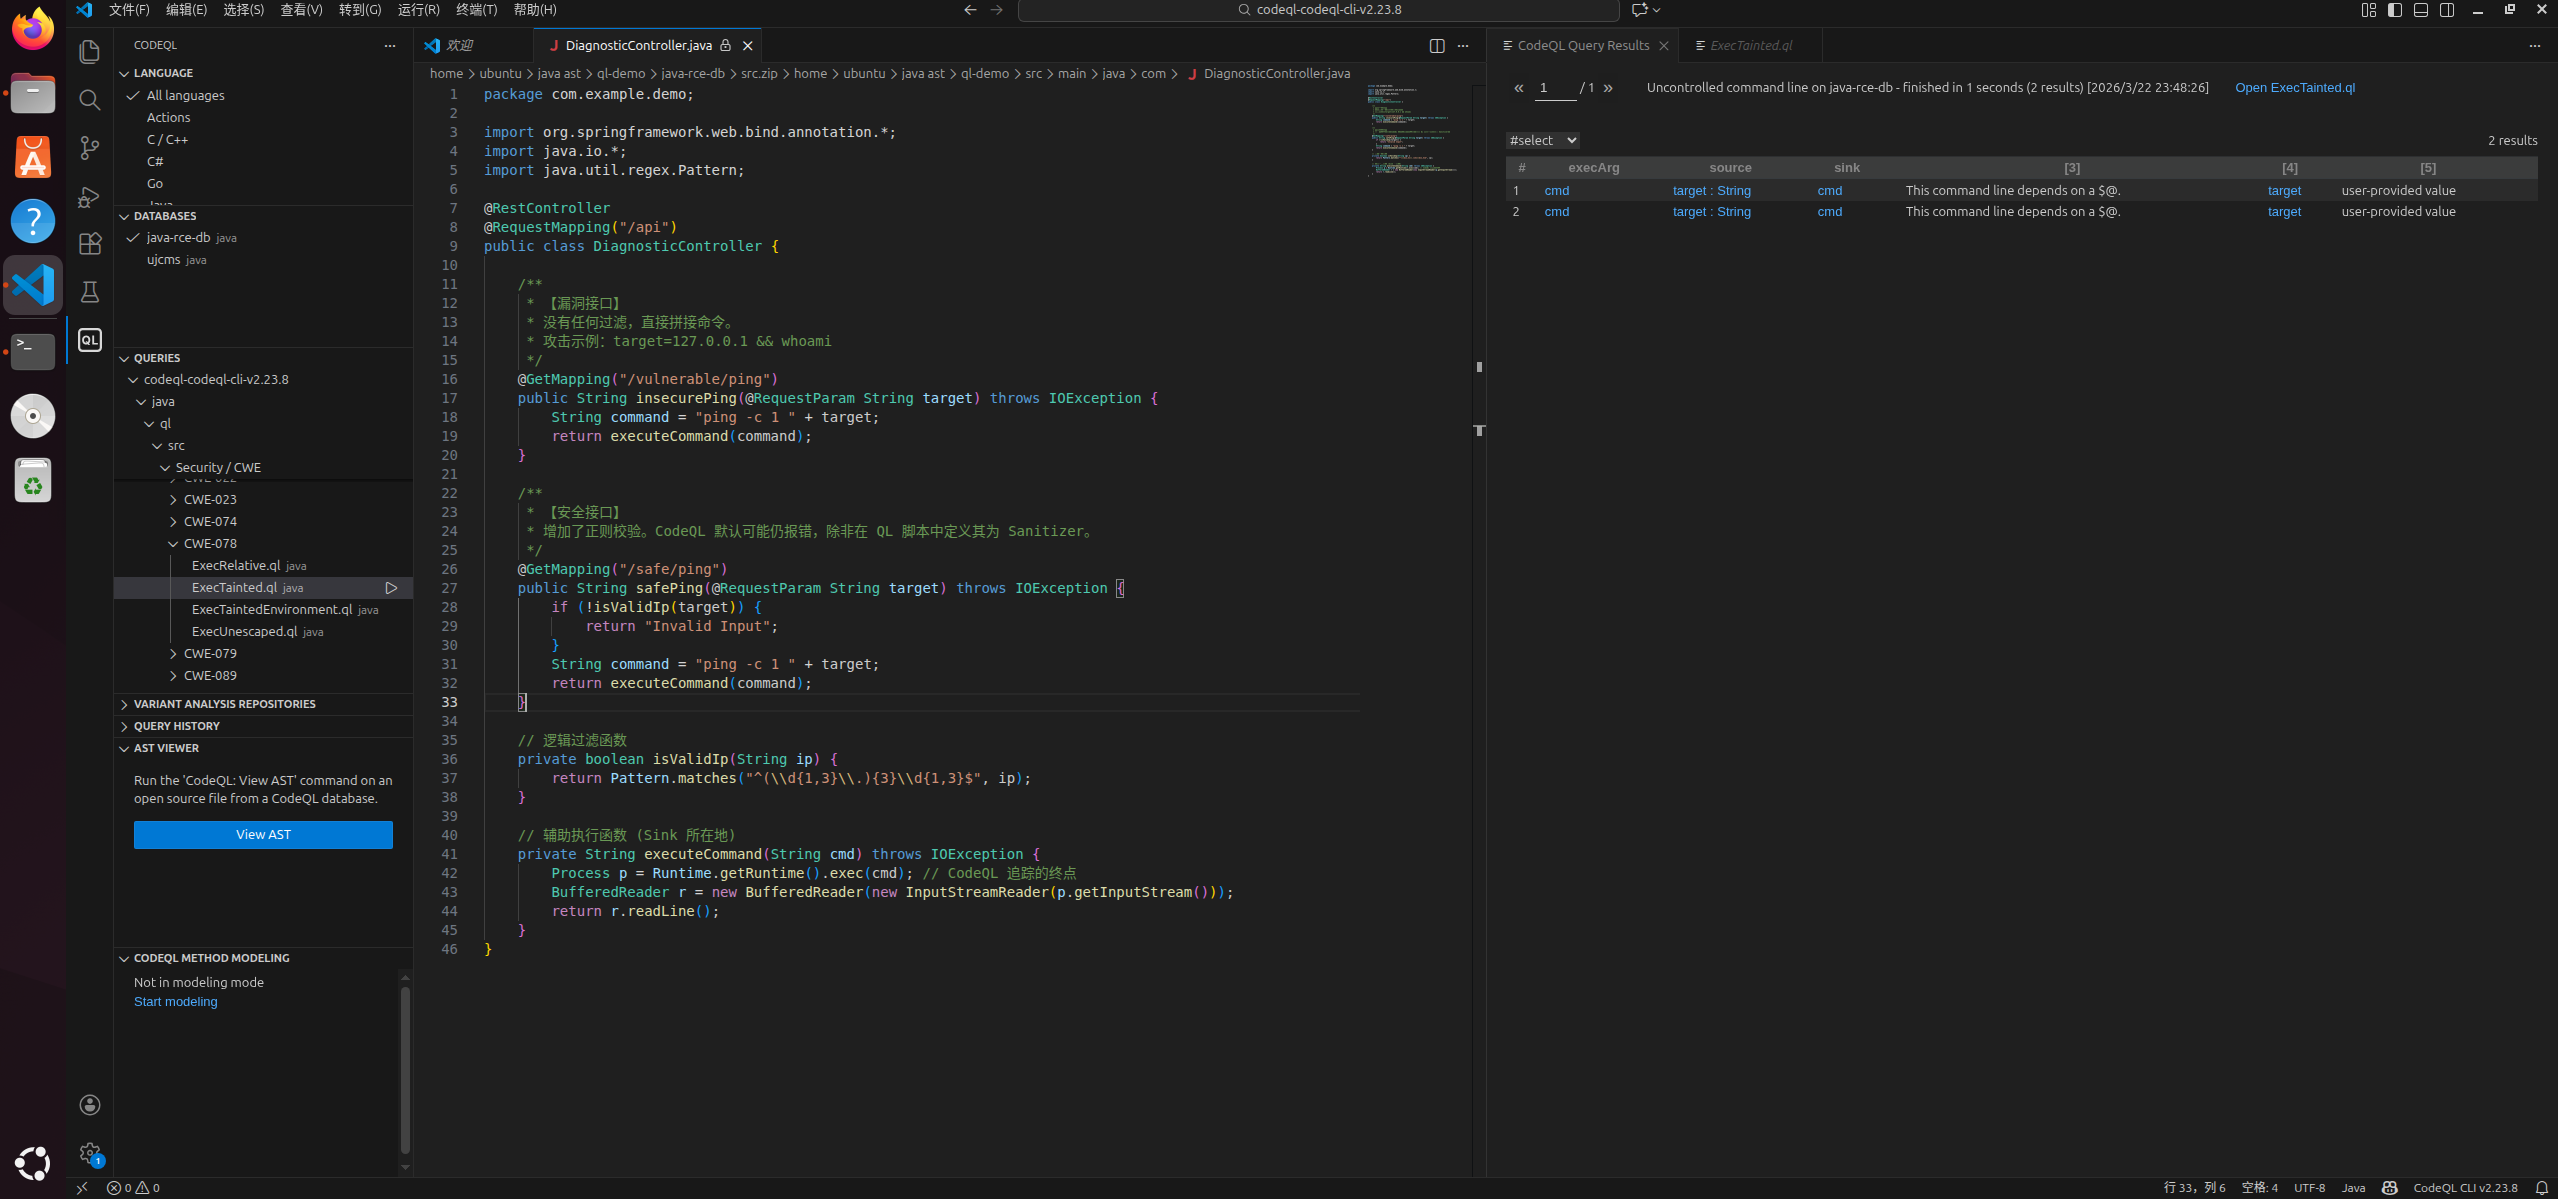This screenshot has width=2558, height=1199.
Task: Switch to the ExecTainted.ql tab
Action: click(1750, 46)
